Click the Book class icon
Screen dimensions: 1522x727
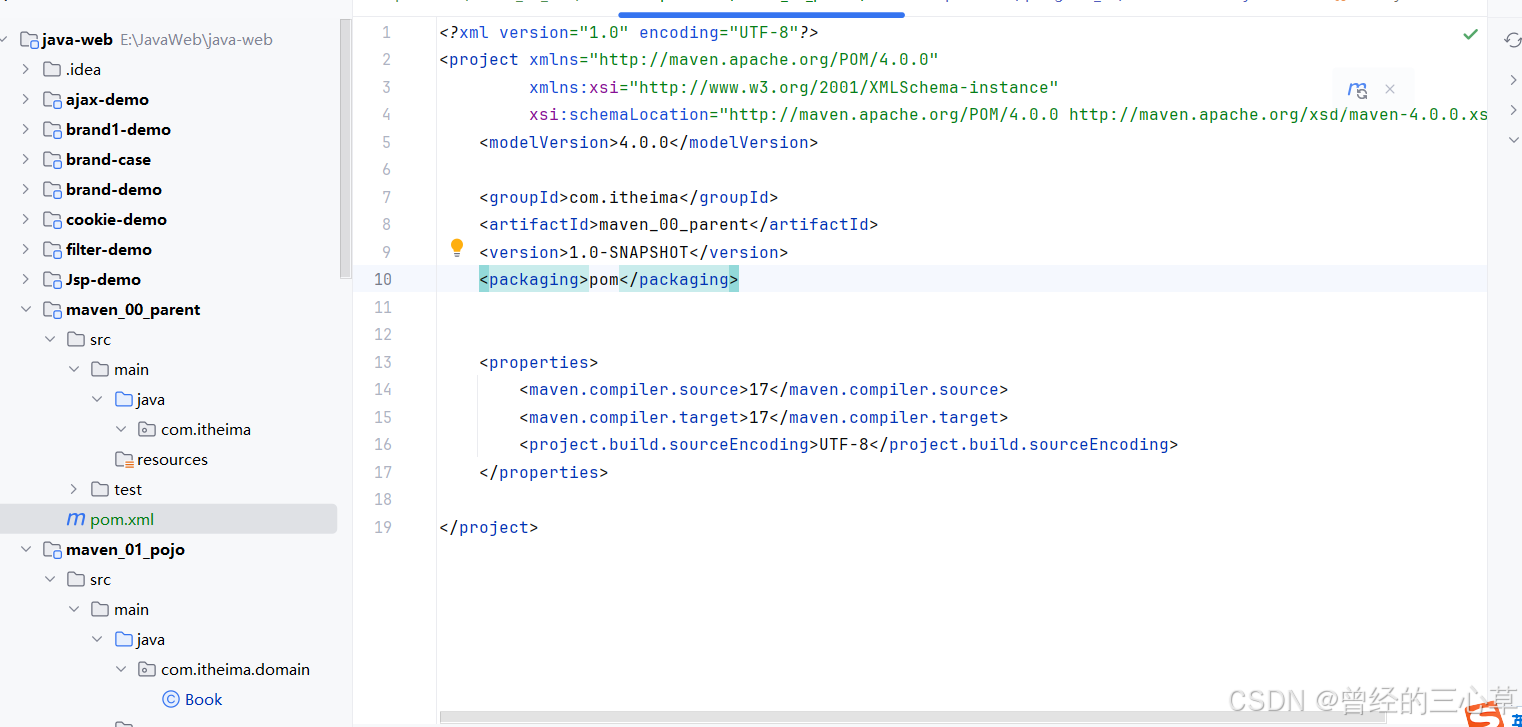click(x=171, y=699)
